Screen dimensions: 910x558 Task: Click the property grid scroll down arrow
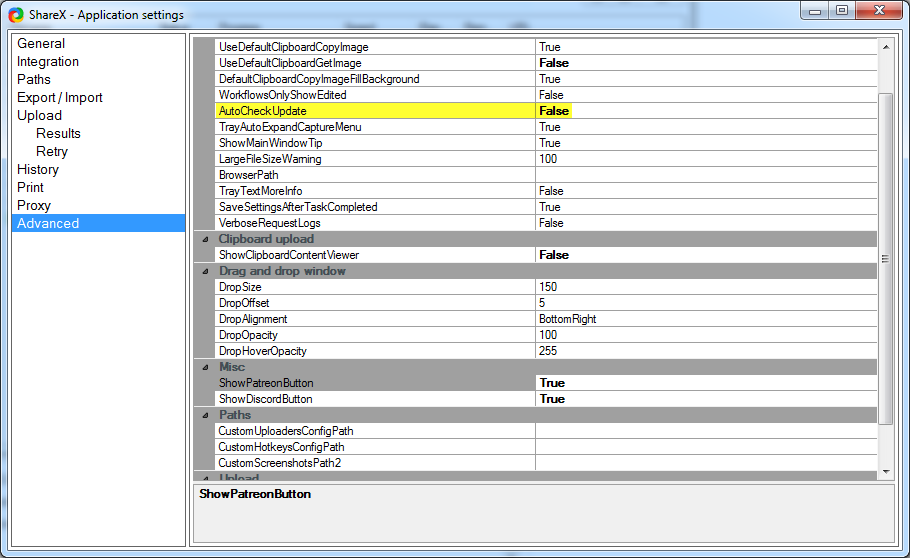point(886,472)
